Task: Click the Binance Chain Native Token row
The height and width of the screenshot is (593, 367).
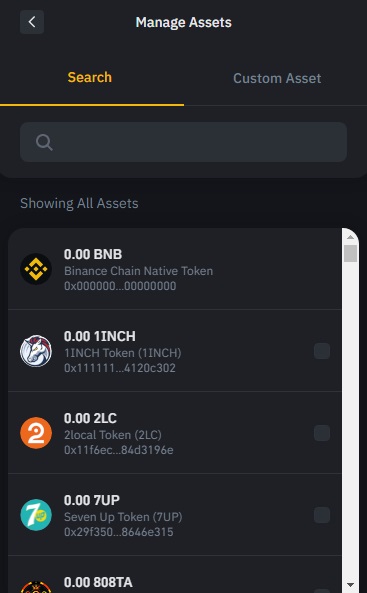Action: click(175, 269)
